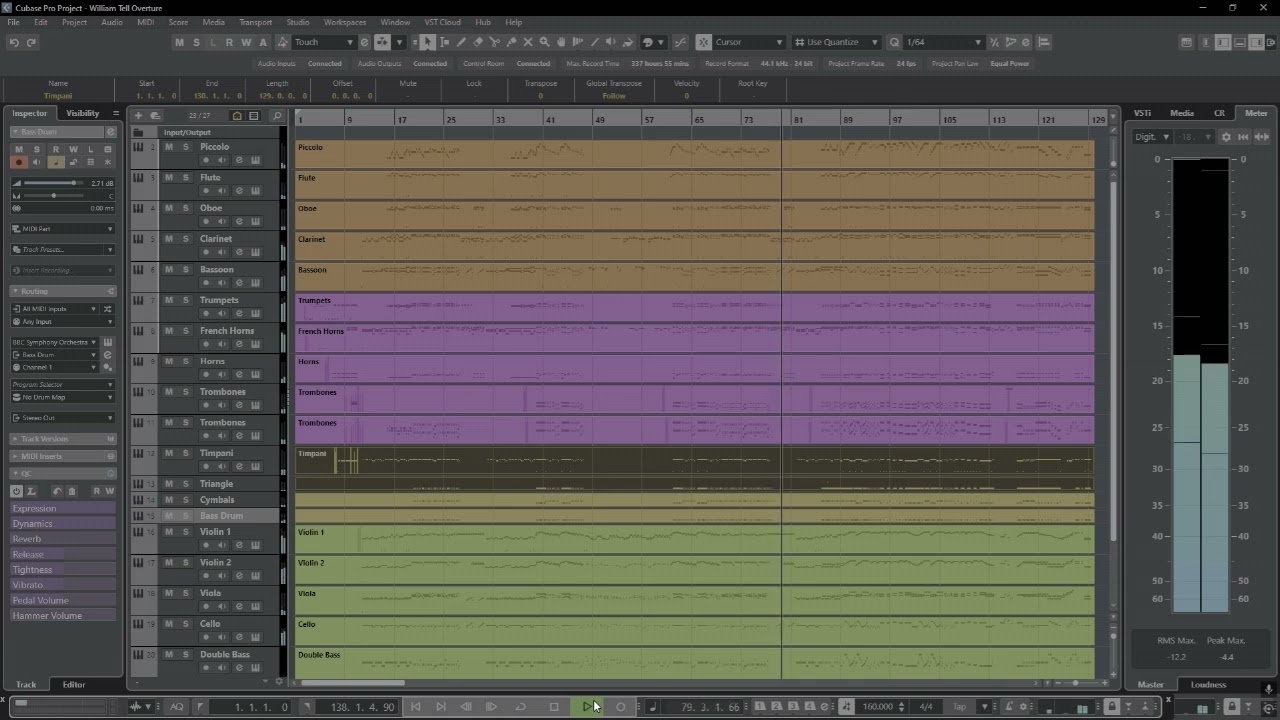Solo the French Horns track
The image size is (1280, 720).
tap(185, 331)
